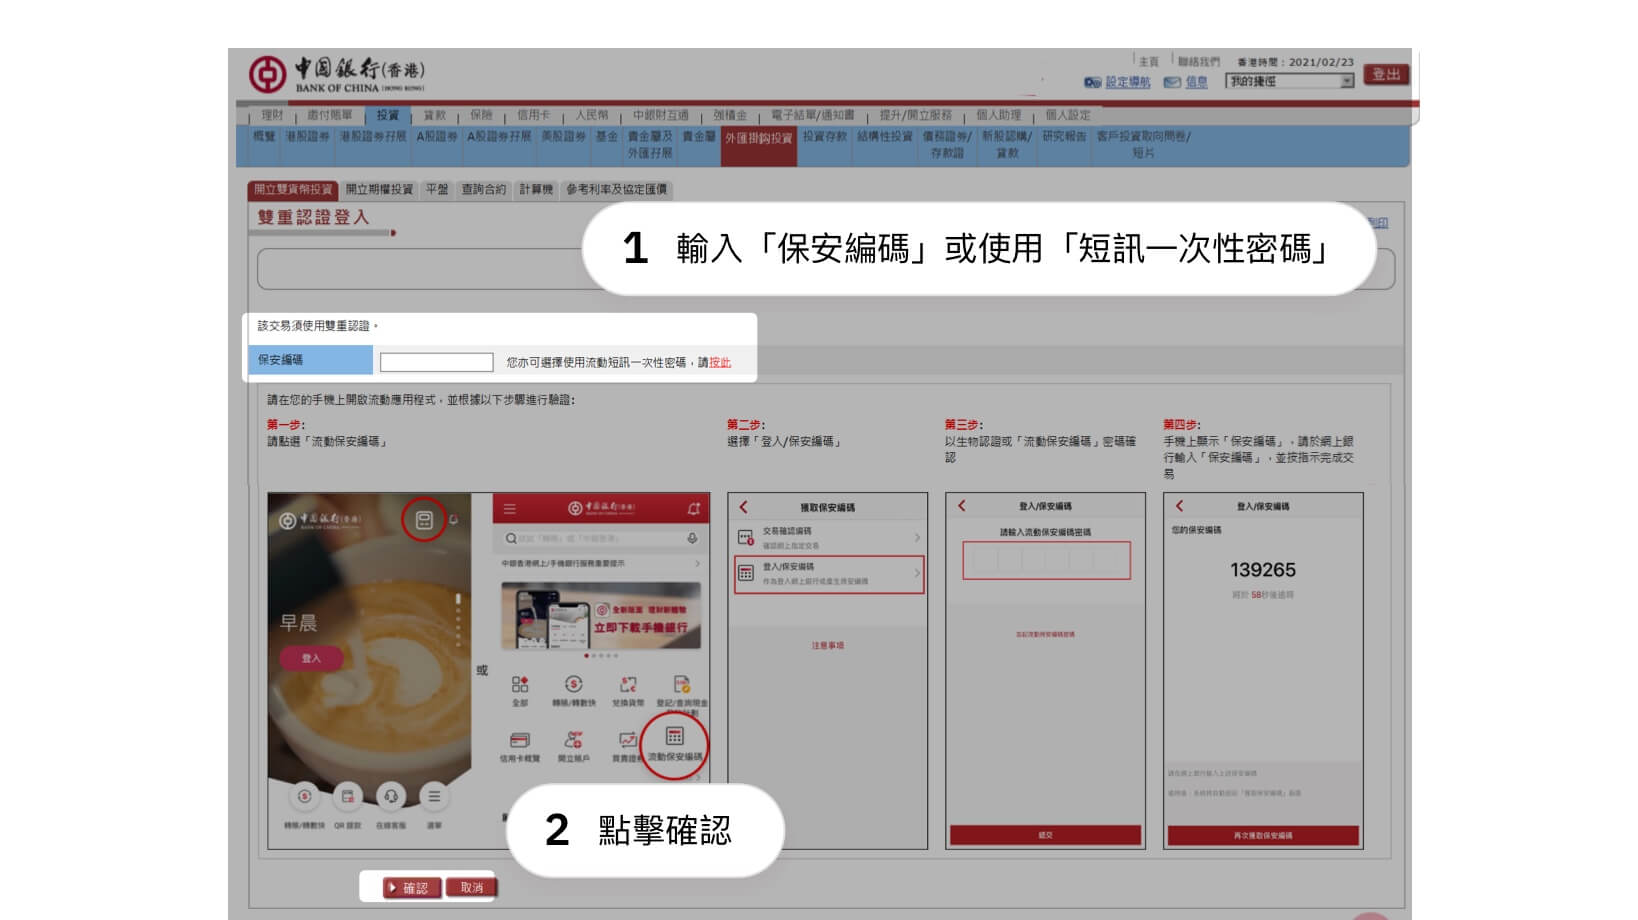Image resolution: width=1638 pixels, height=920 pixels.
Task: Select the 人民幣 menu
Action: click(x=592, y=115)
